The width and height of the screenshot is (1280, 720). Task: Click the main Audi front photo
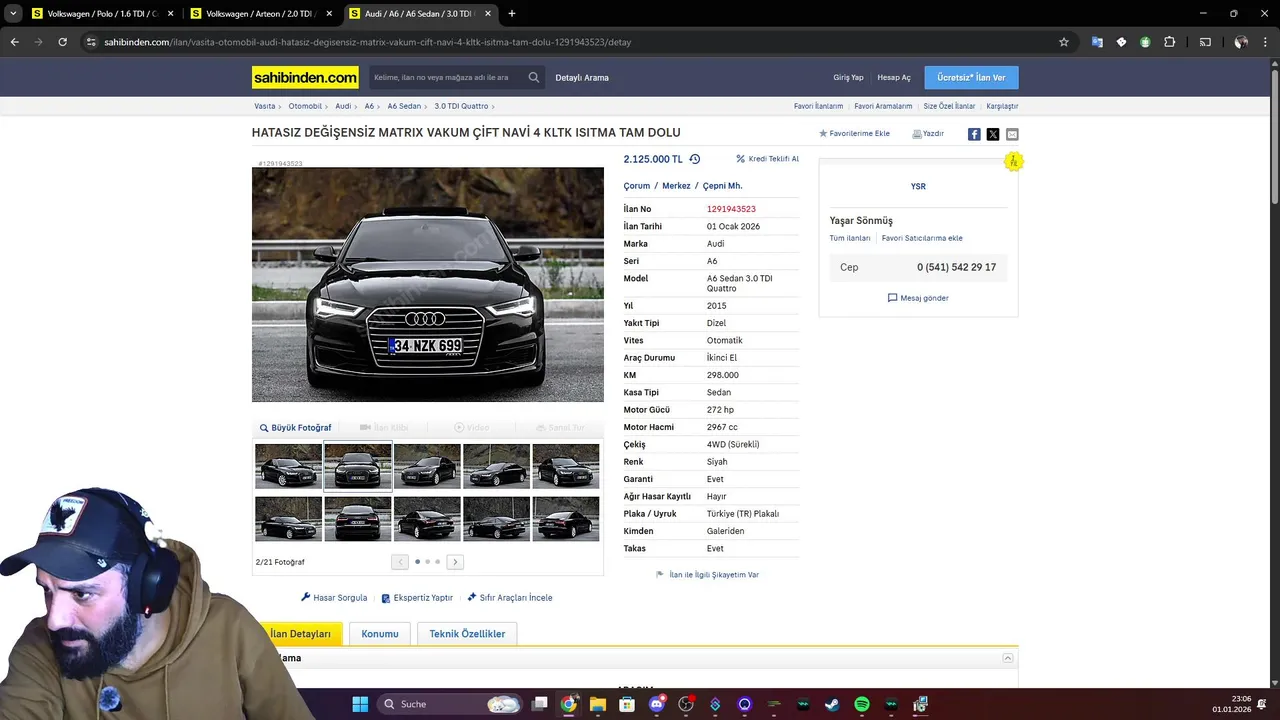[x=428, y=284]
